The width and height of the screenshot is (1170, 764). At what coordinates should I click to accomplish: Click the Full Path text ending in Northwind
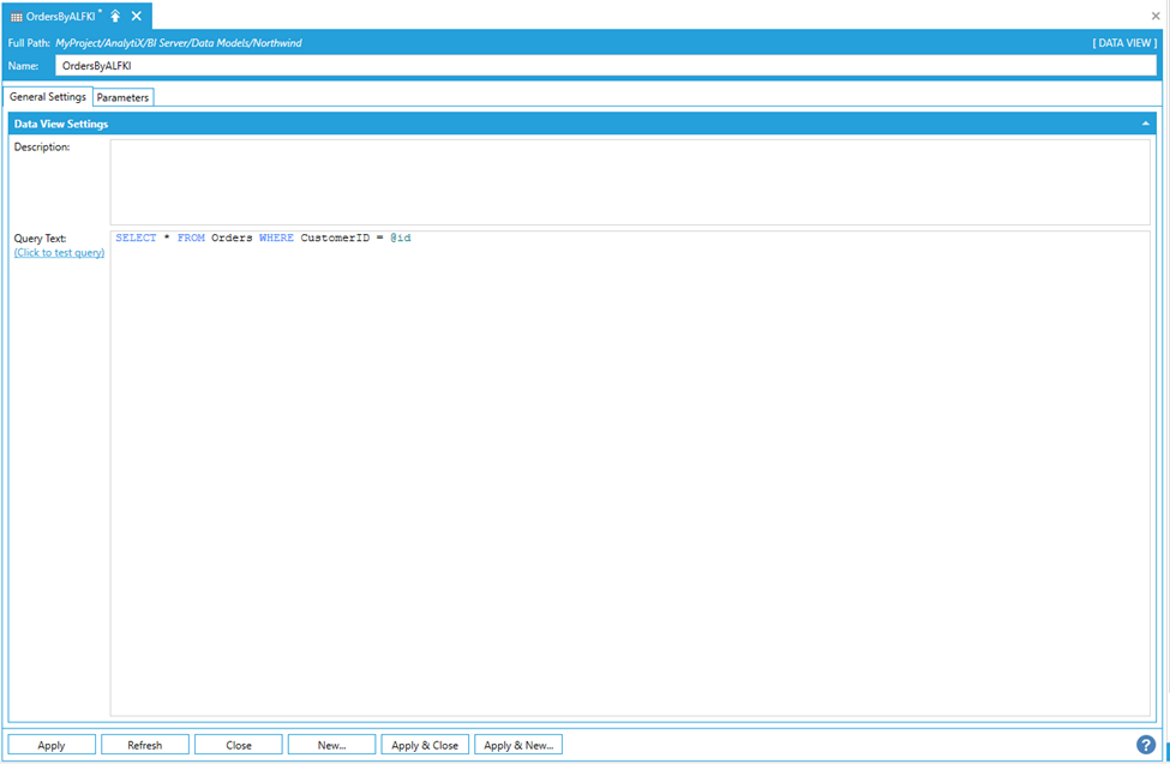coord(178,43)
